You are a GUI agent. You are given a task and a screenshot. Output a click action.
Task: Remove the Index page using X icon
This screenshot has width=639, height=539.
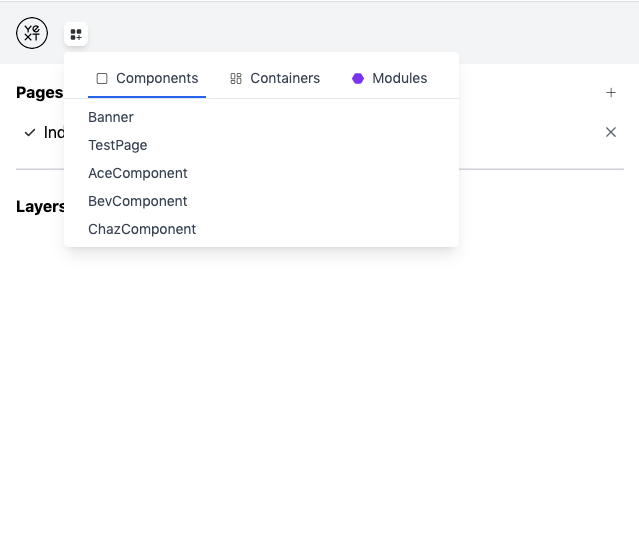coord(611,132)
